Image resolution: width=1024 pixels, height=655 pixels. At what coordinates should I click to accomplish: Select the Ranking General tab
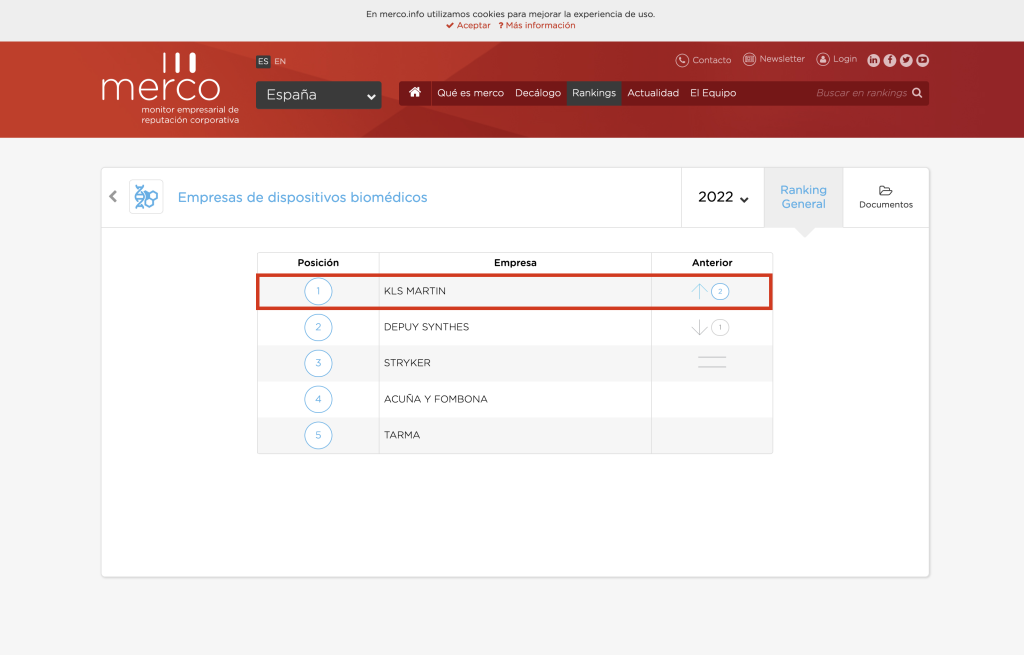[x=803, y=197]
